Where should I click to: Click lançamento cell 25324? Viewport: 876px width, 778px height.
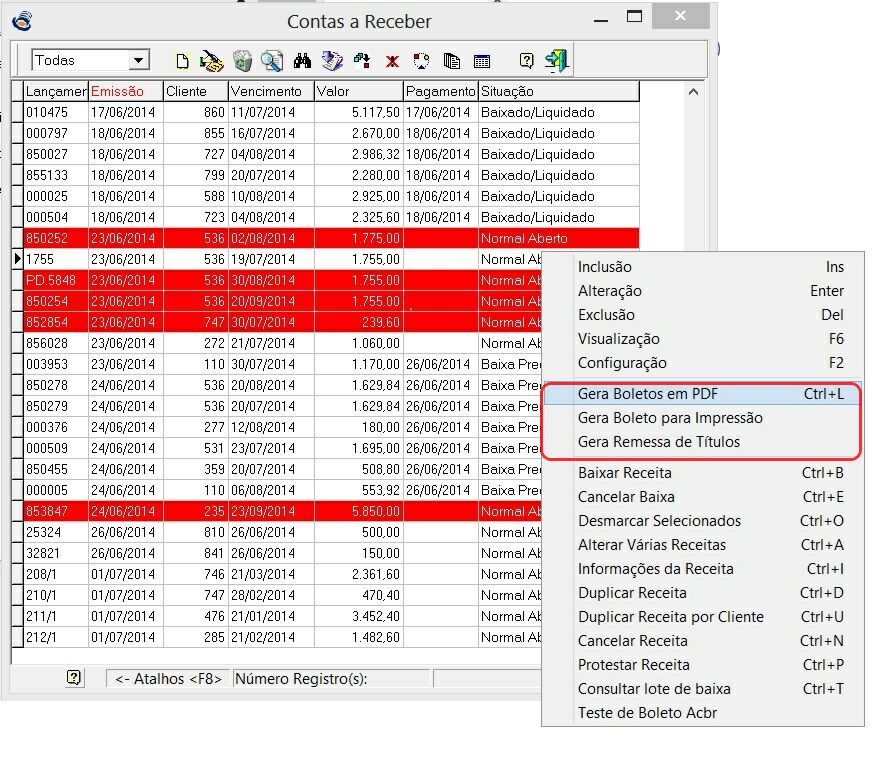(56, 532)
